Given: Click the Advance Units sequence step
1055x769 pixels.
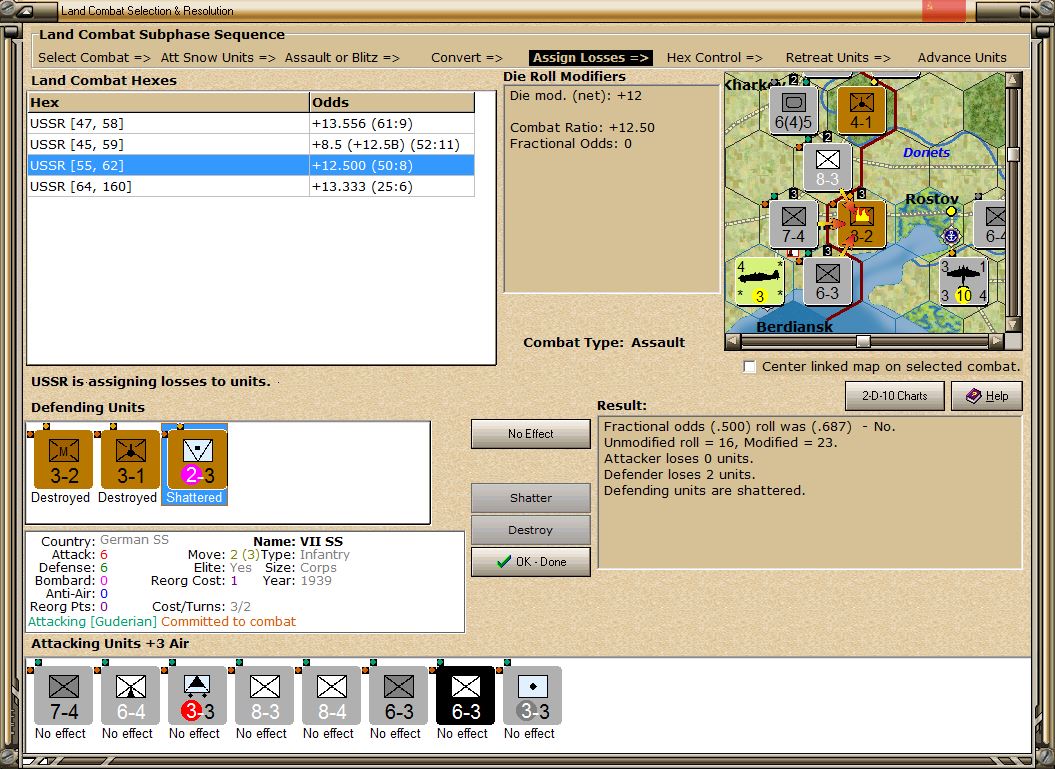Looking at the screenshot, I should pos(961,57).
